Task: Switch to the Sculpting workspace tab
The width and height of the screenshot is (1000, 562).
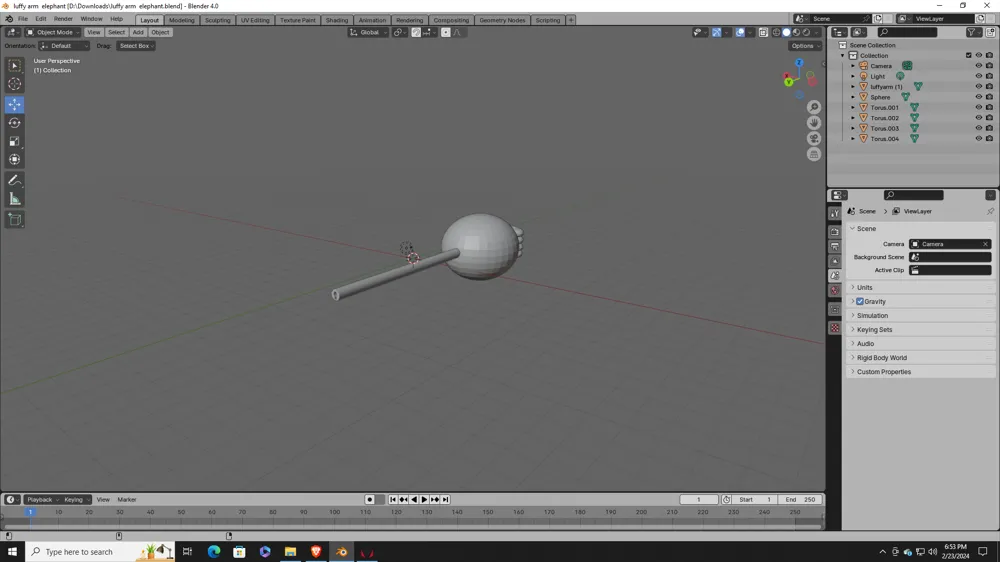Action: coord(217,20)
